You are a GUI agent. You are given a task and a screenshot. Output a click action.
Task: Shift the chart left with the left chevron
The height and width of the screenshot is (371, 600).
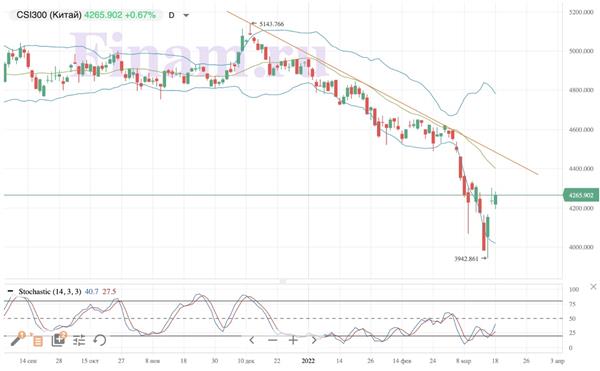pyautogui.click(x=252, y=340)
